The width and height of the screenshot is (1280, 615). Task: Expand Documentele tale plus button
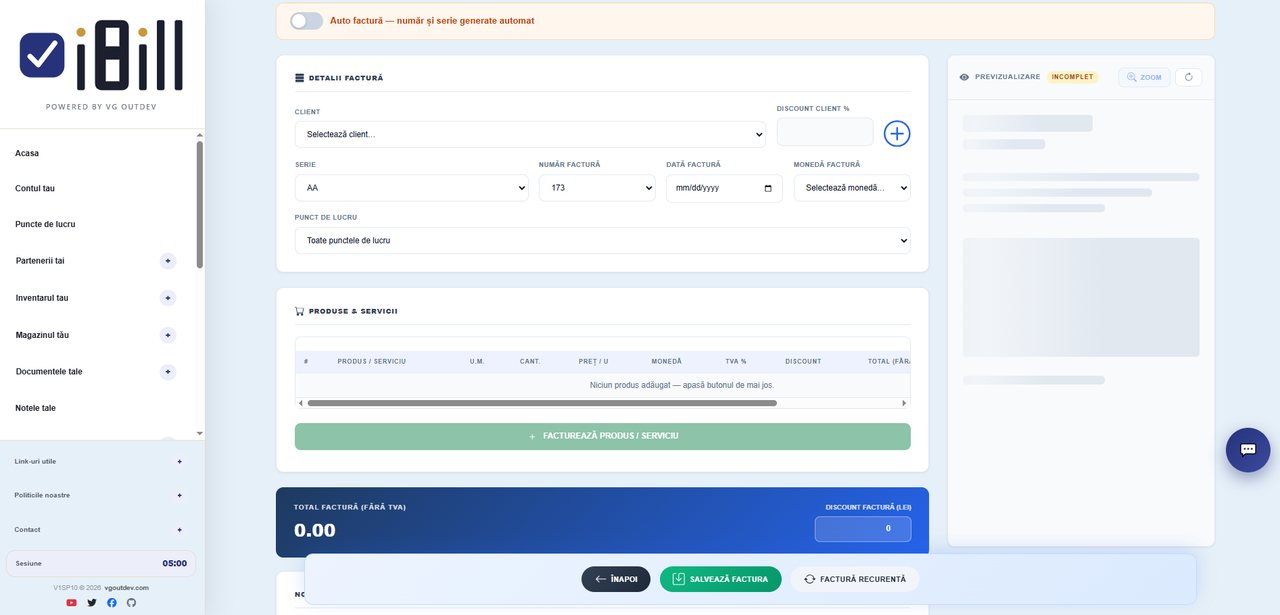[x=168, y=372]
